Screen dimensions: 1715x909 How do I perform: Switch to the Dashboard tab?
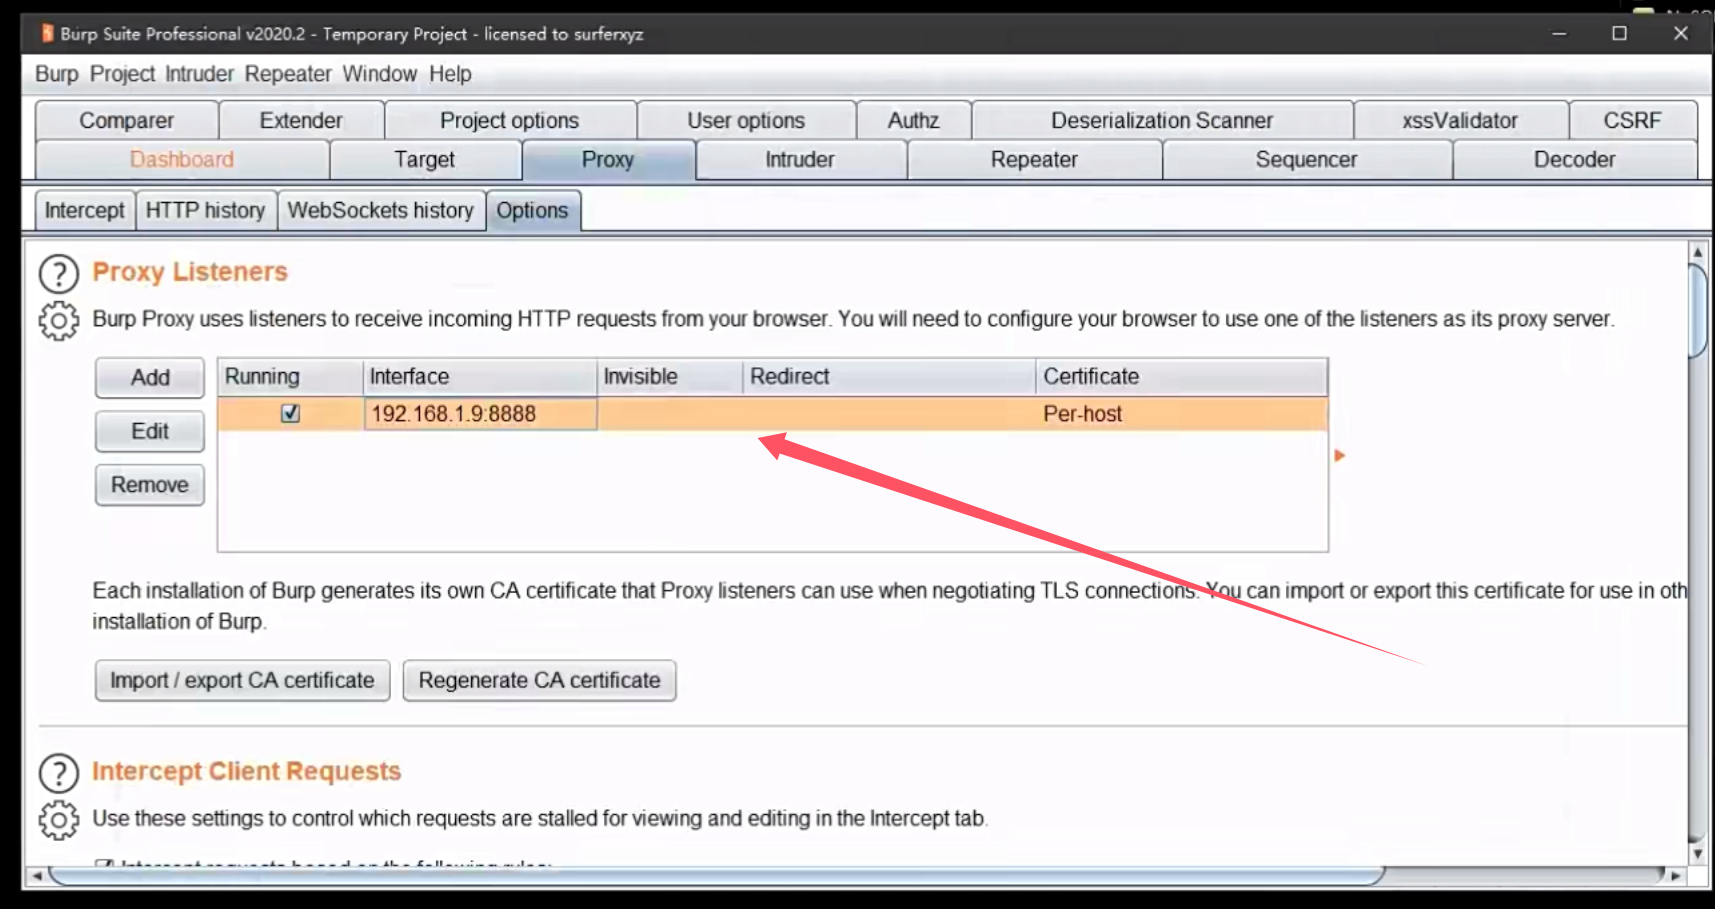click(x=182, y=160)
